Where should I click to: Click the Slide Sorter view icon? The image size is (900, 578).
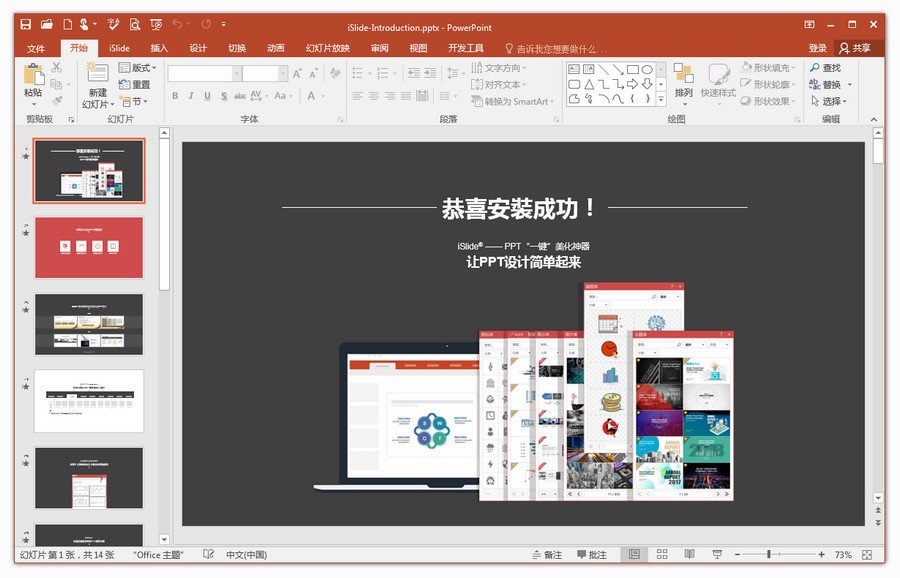pos(662,553)
